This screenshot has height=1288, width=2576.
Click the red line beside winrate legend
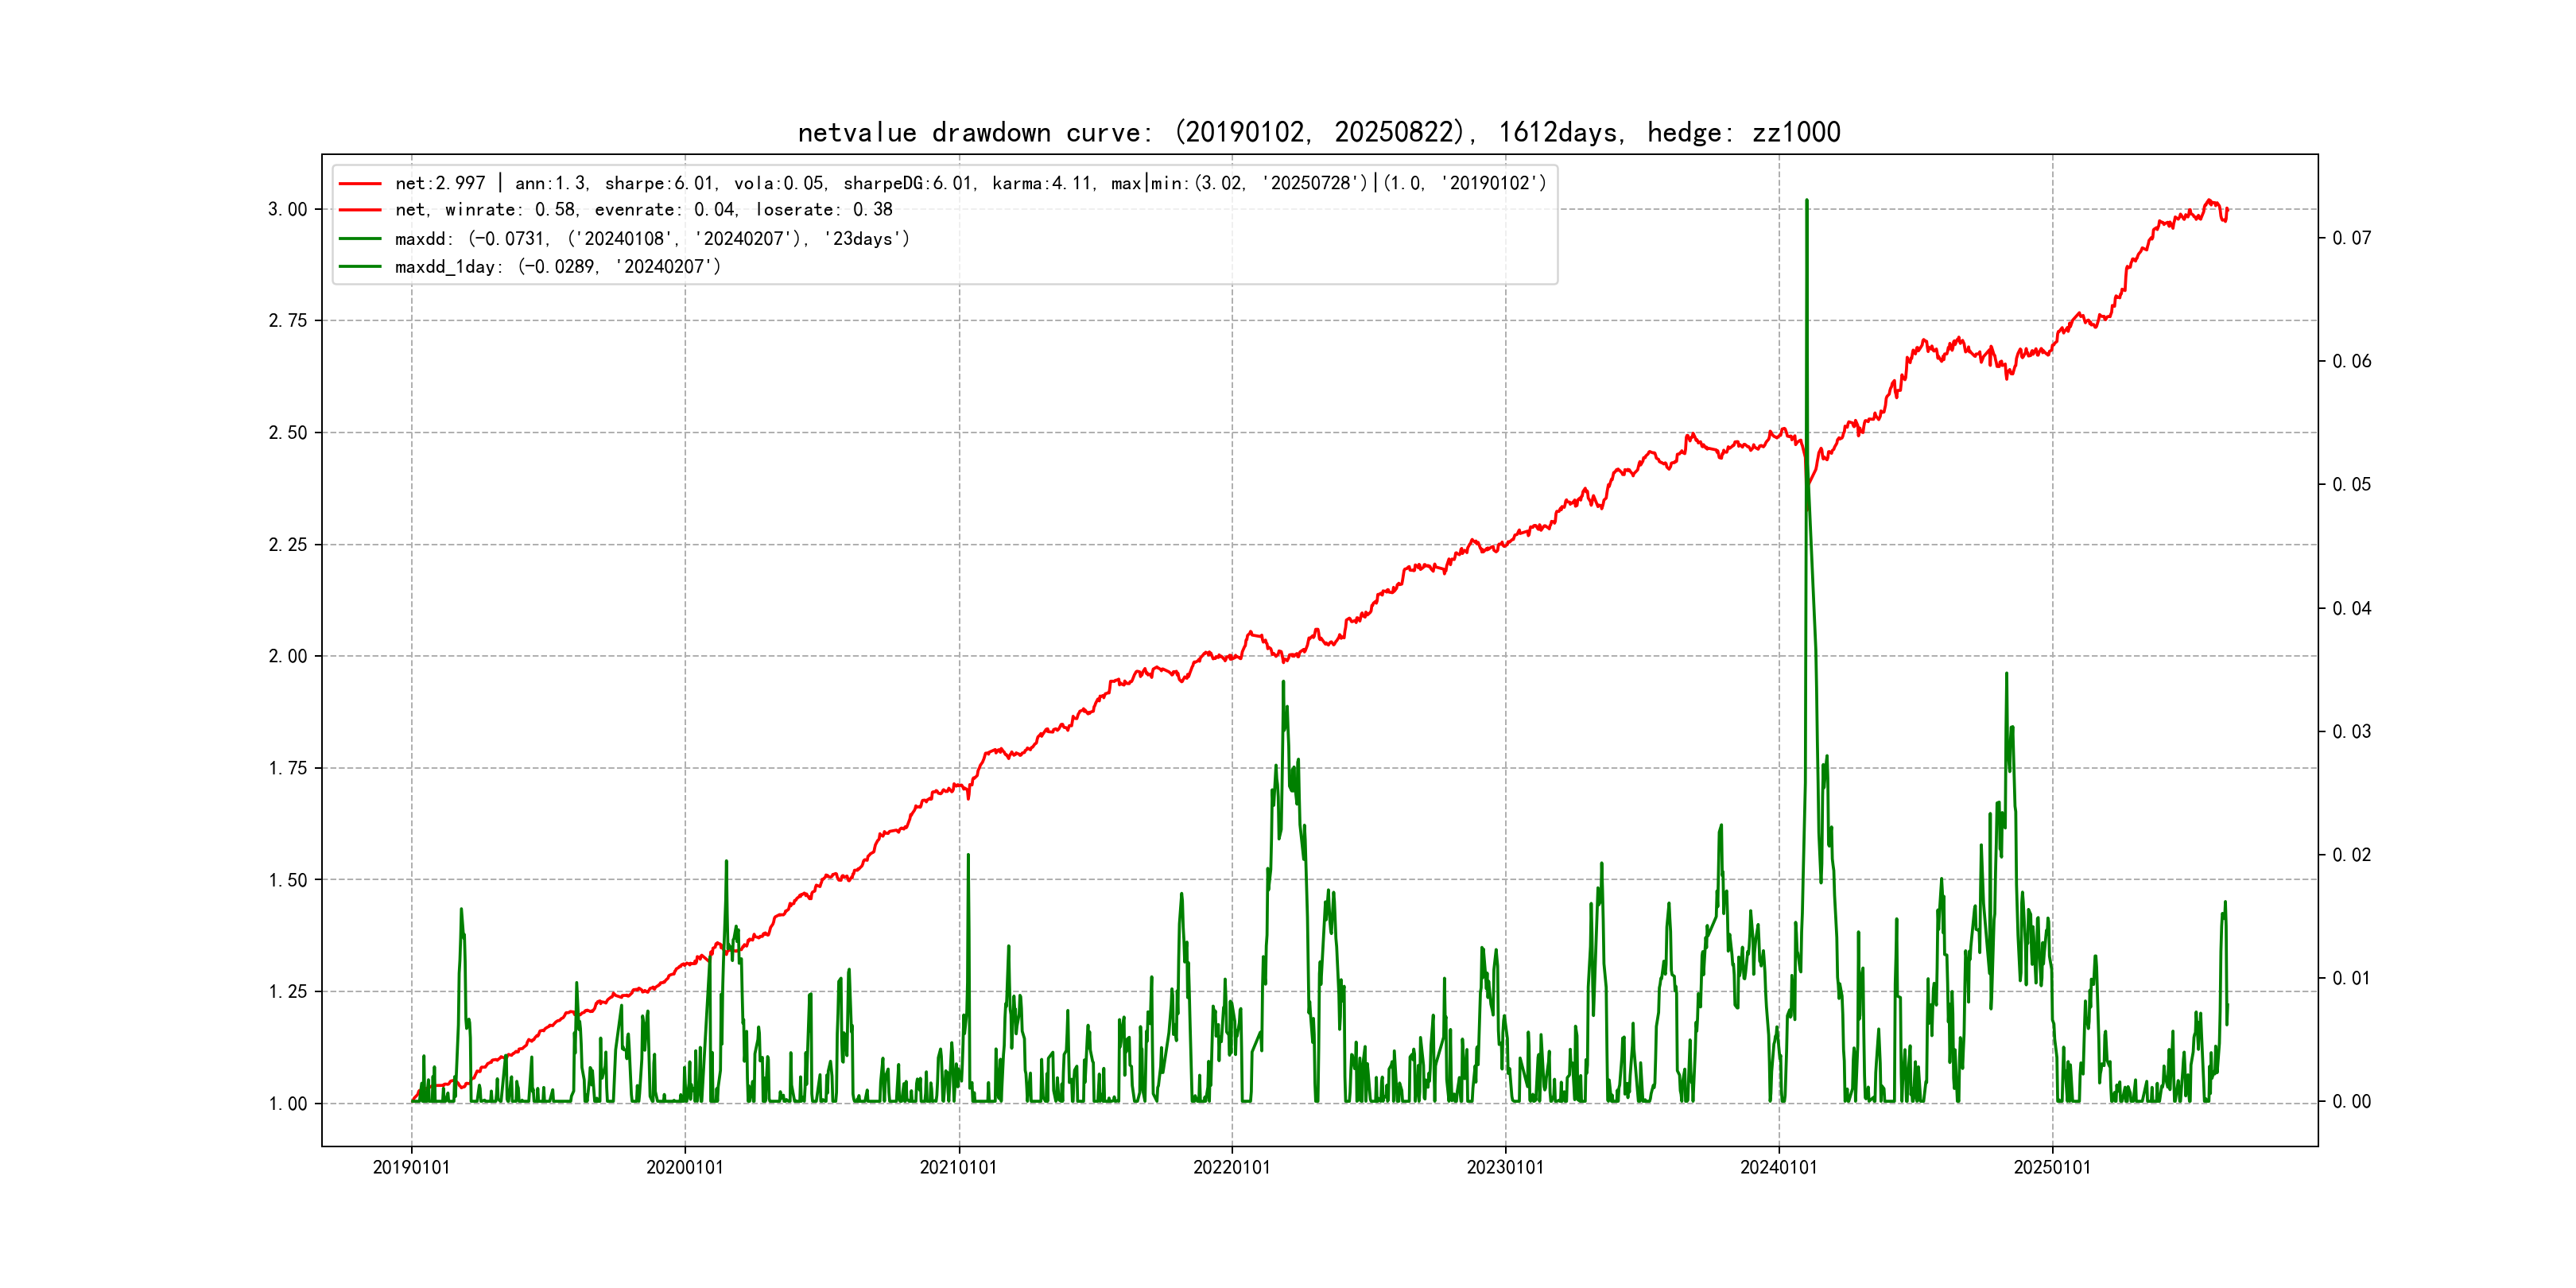pyautogui.click(x=360, y=210)
